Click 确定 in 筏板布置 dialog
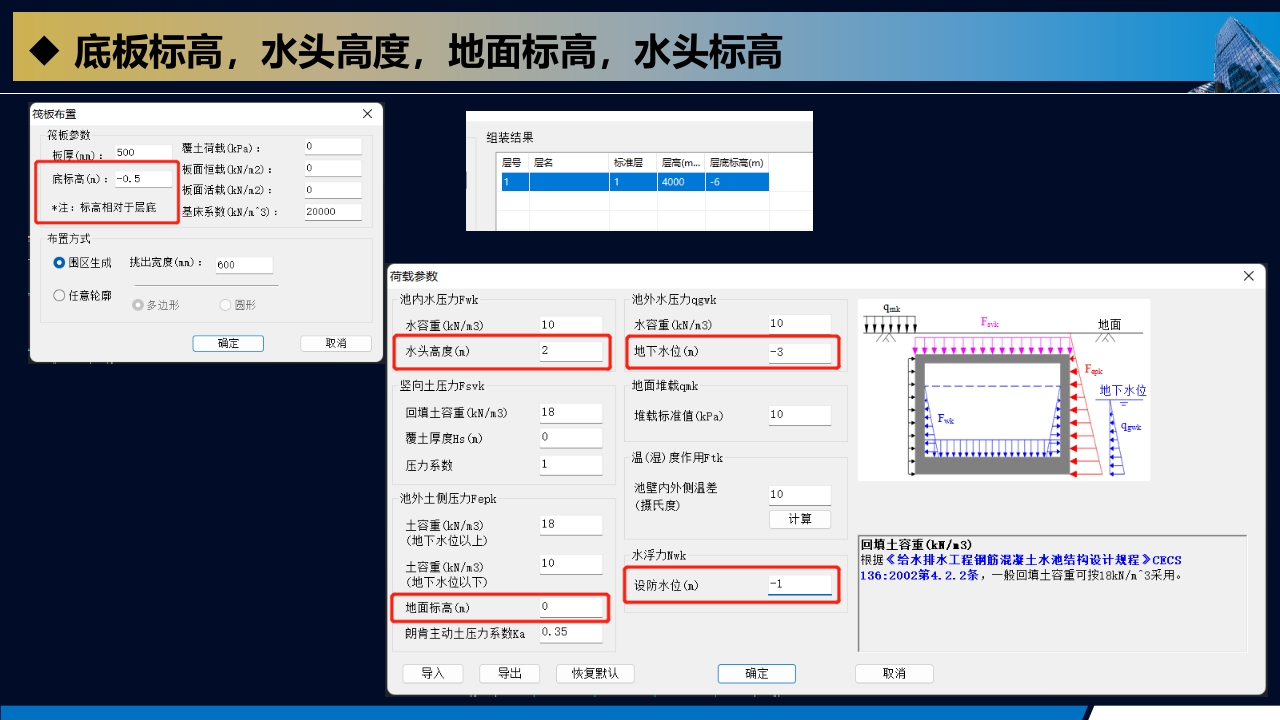This screenshot has width=1280, height=720. [x=228, y=343]
